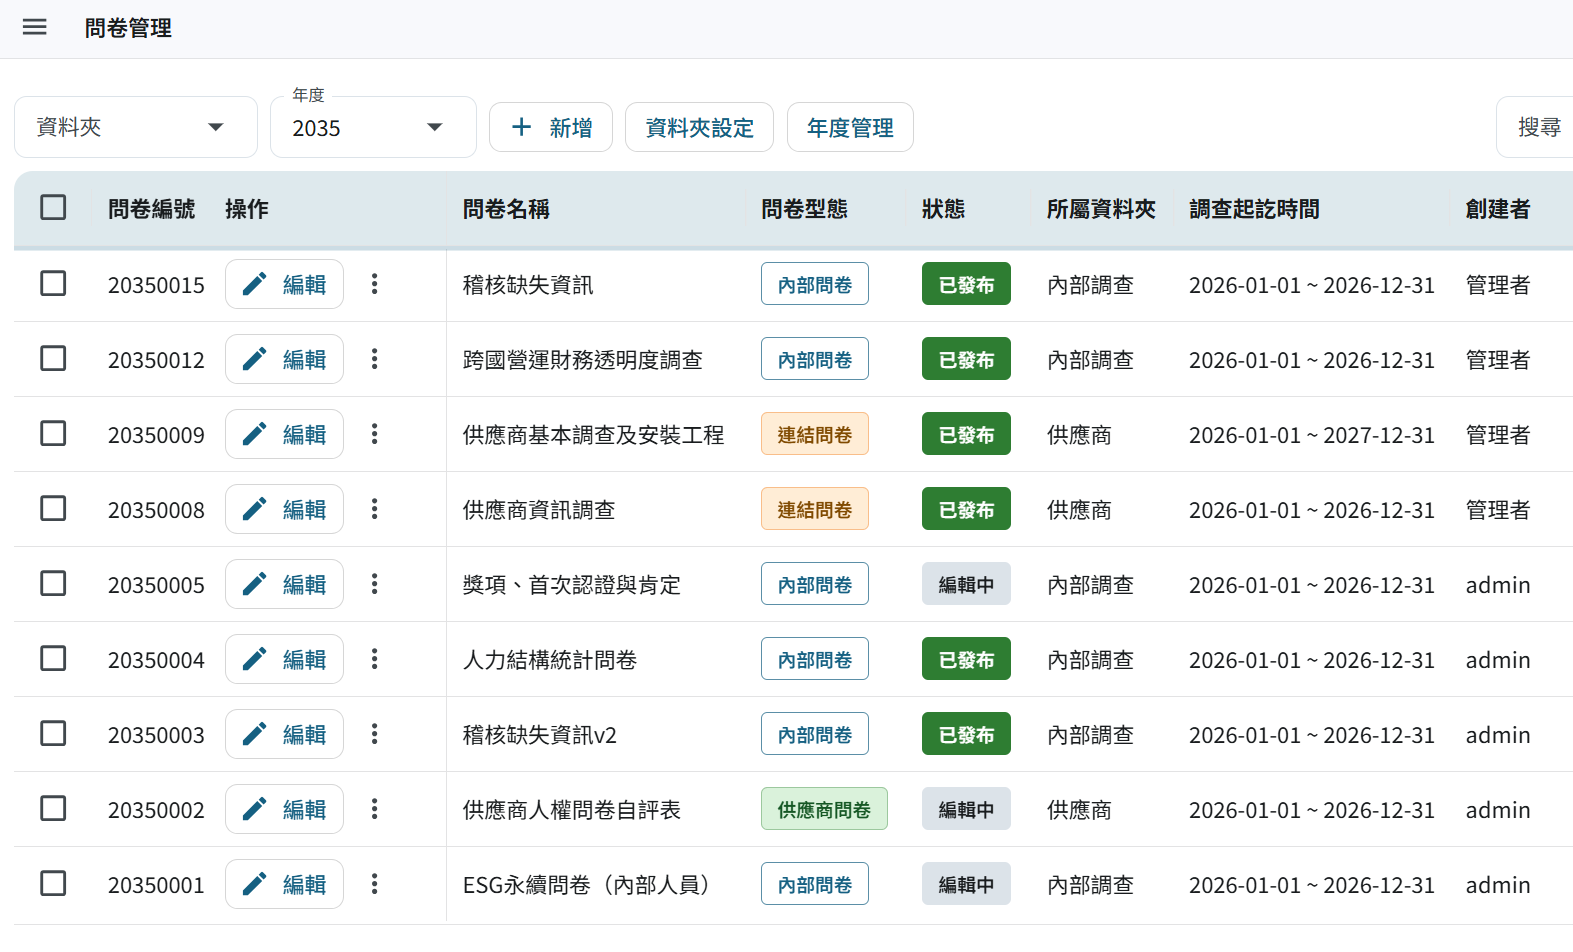This screenshot has width=1573, height=952.
Task: Select name 獎項、首次認證與肯定
Action: coord(572,585)
